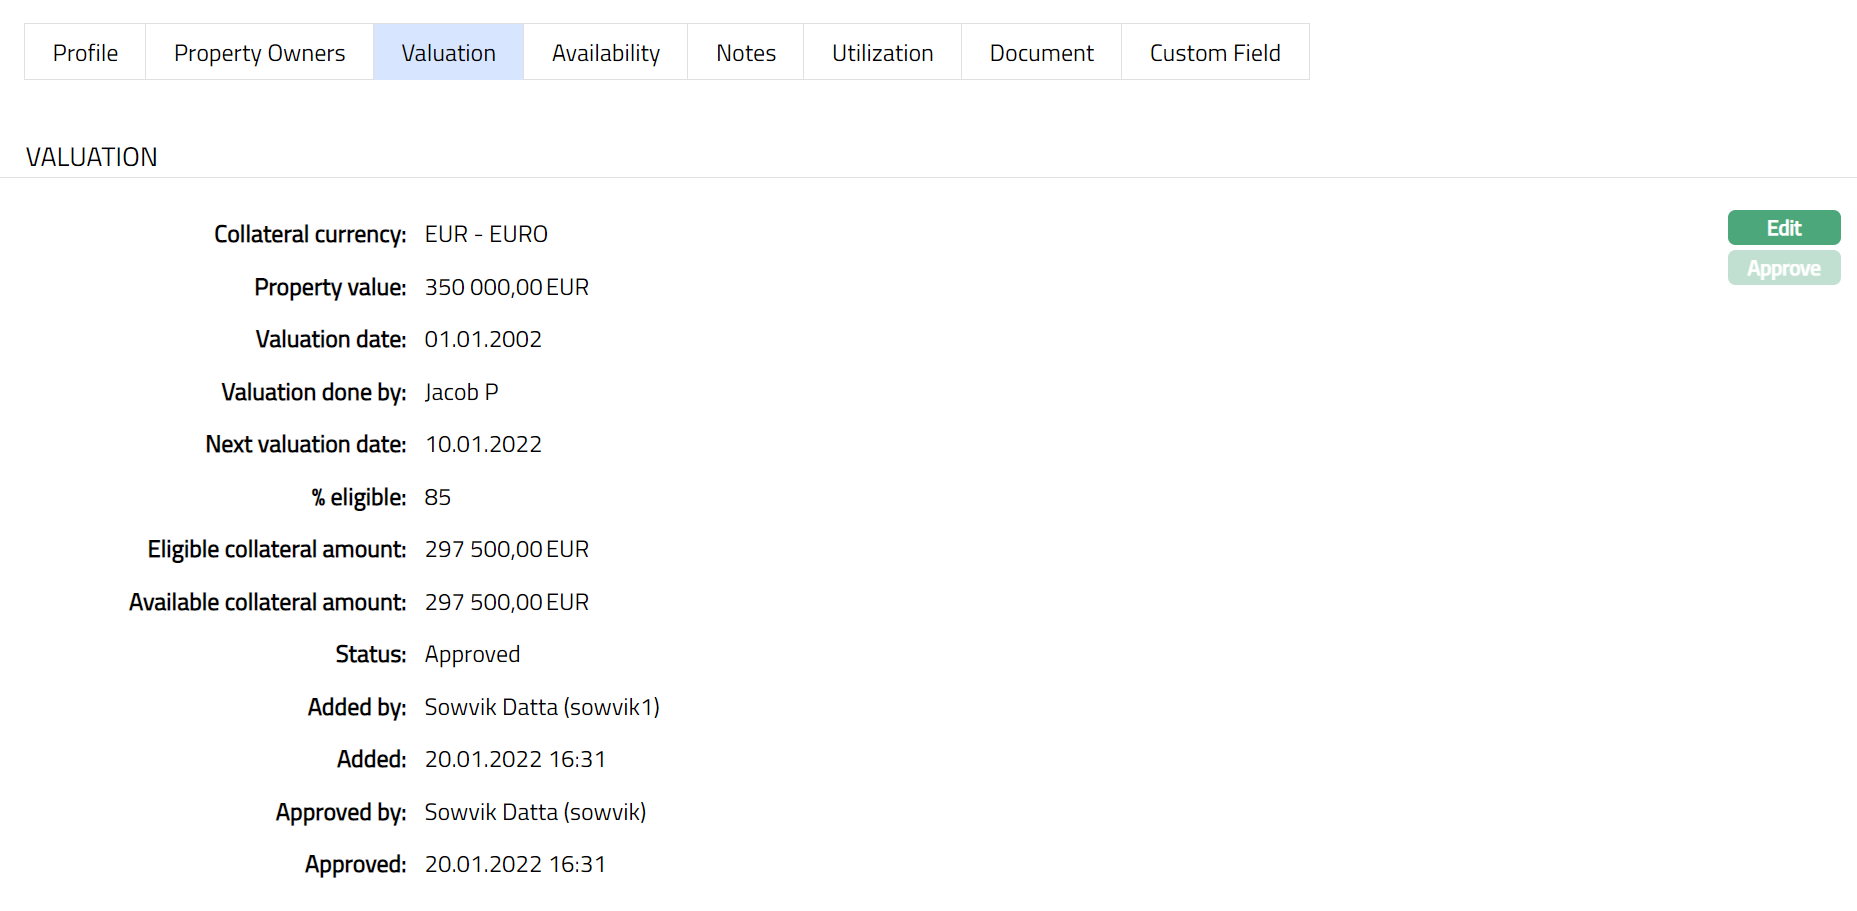1857x911 pixels.
Task: Click the VALUATION section heading
Action: [x=92, y=157]
